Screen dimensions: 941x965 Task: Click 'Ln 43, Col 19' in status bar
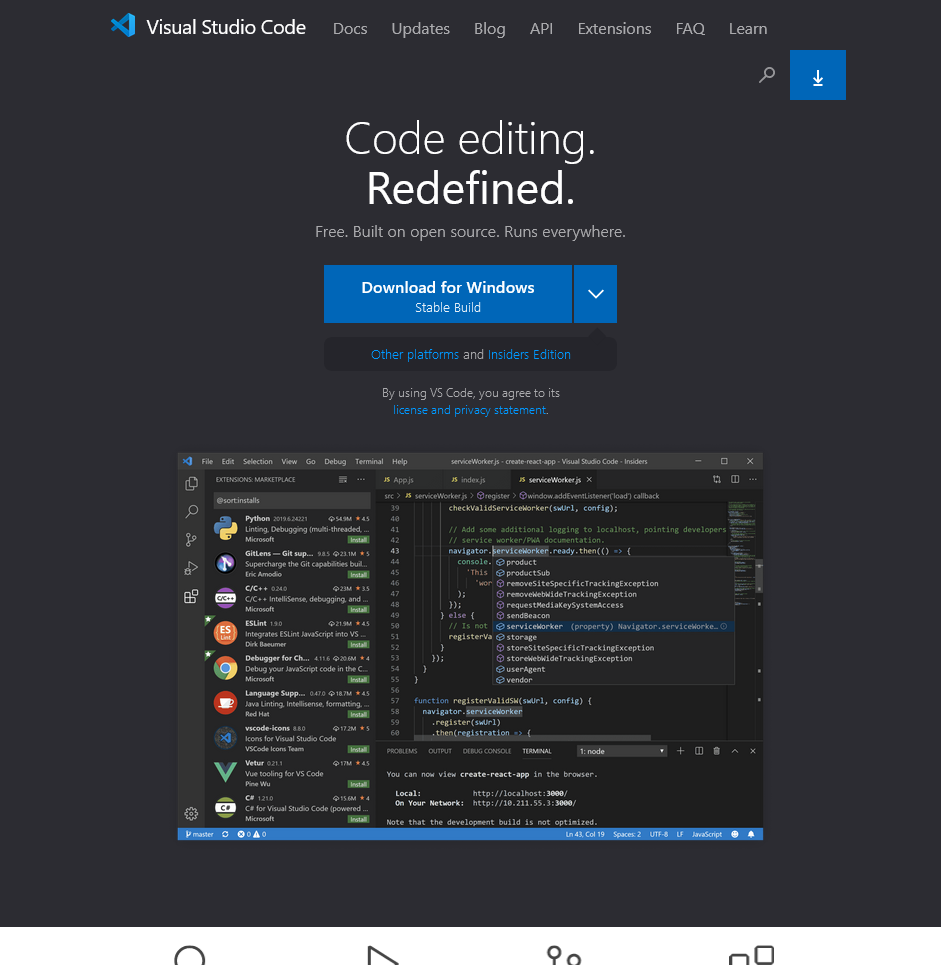(585, 835)
